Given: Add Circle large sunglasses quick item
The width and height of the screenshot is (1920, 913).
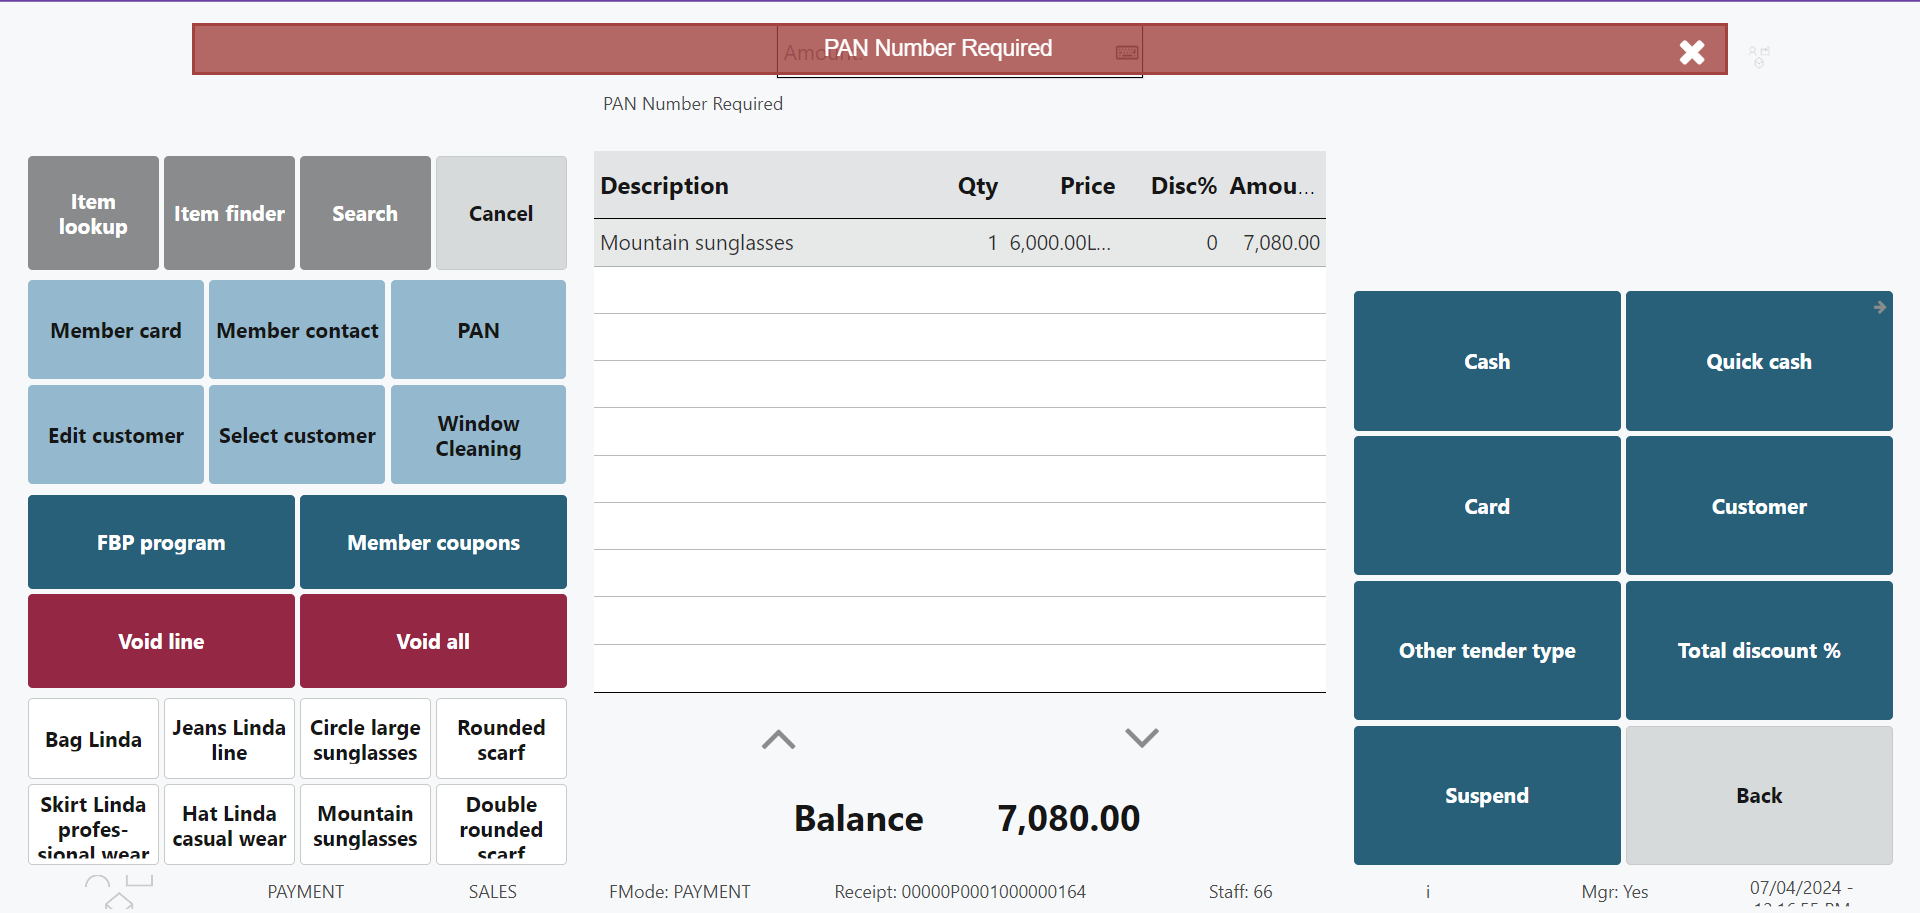Looking at the screenshot, I should point(365,740).
